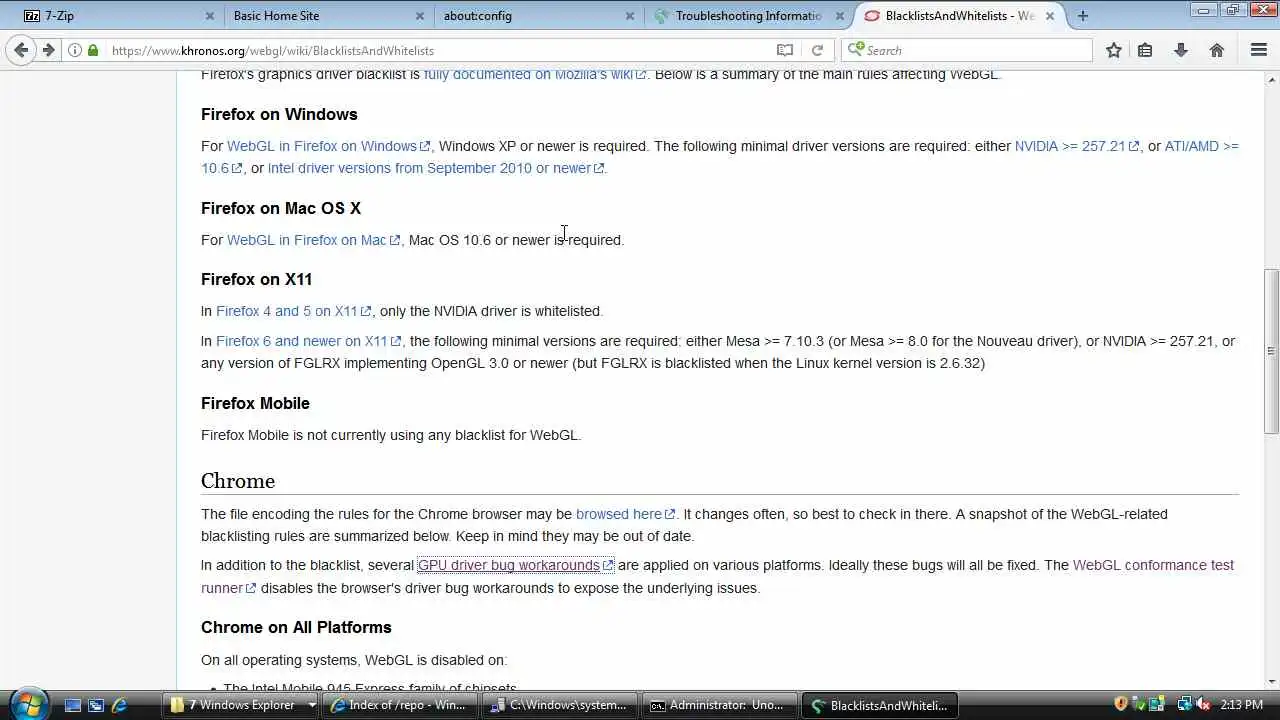Open 'fully documented on Mozilla's wiki' link
Image resolution: width=1280 pixels, height=720 pixels.
click(x=535, y=74)
